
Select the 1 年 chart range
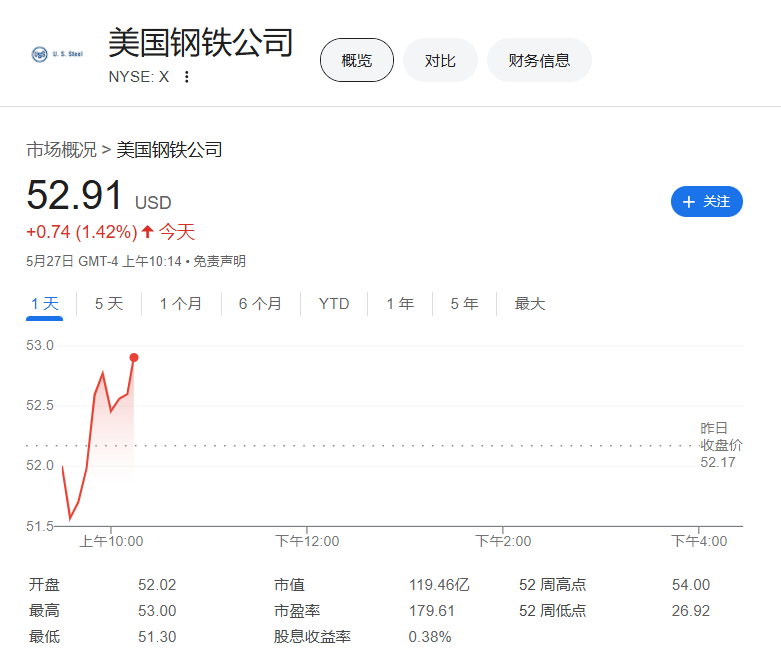(400, 304)
